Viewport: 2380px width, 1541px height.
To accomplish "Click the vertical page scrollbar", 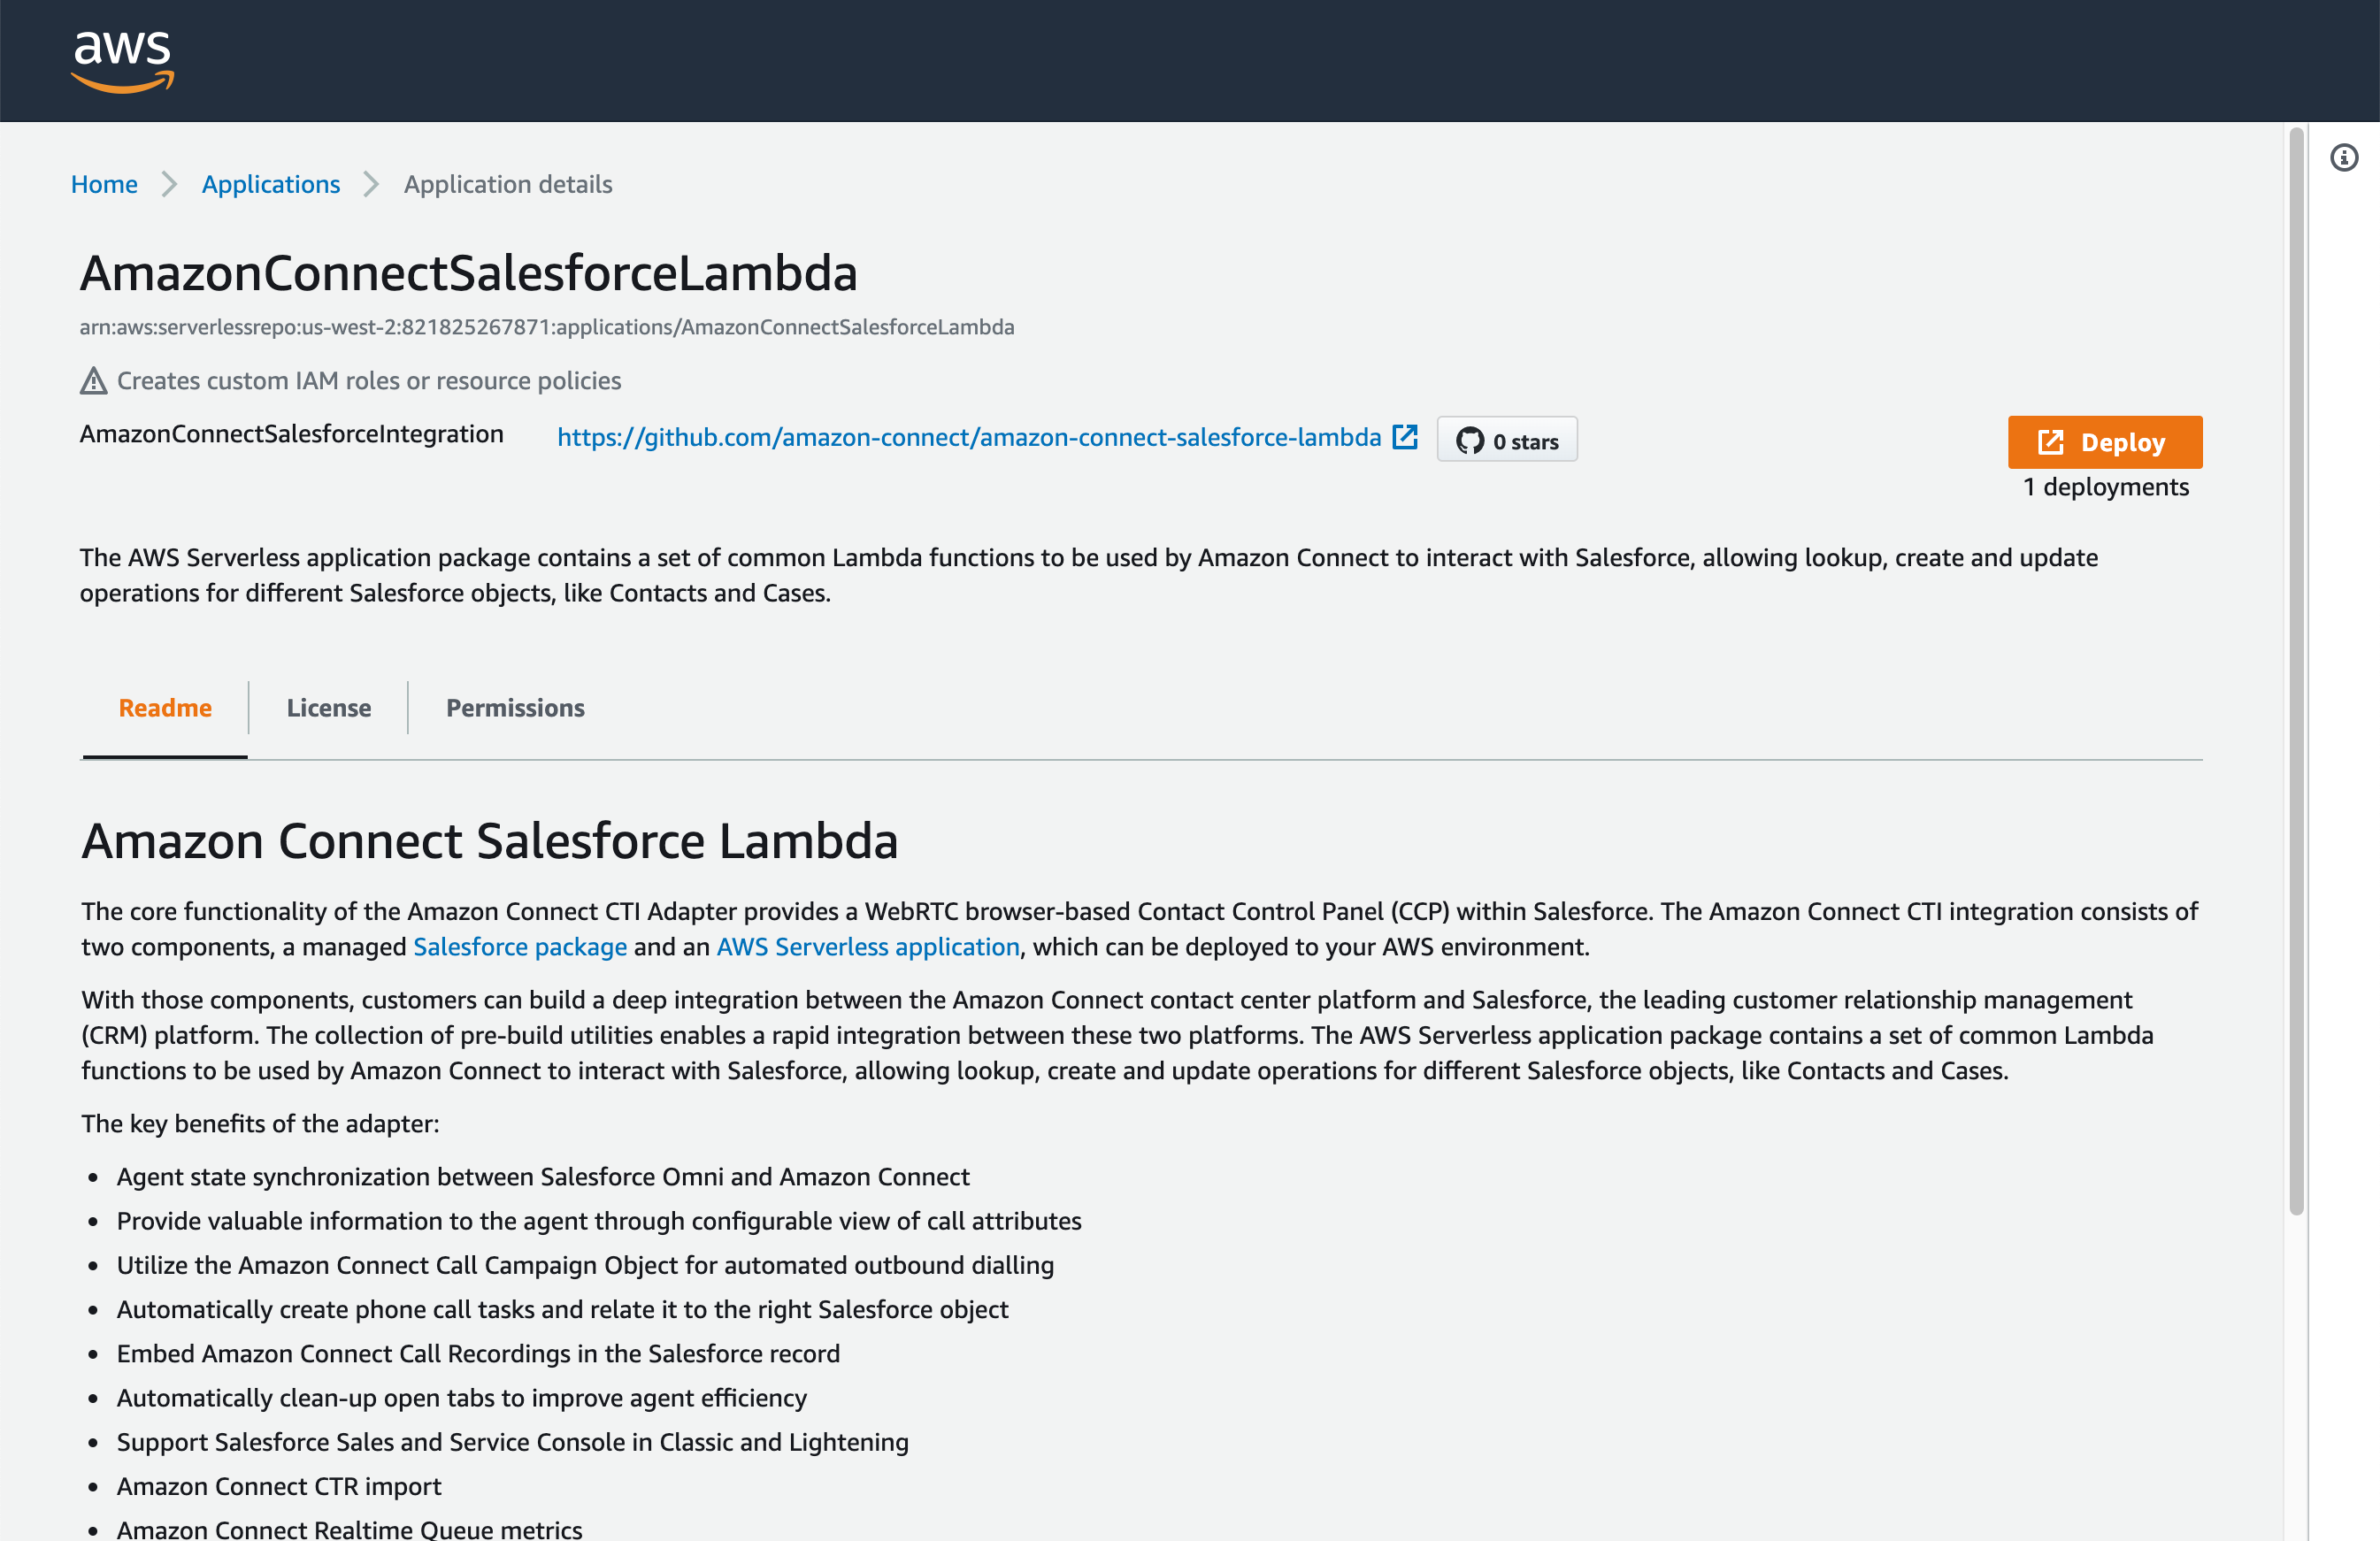I will tap(2296, 670).
